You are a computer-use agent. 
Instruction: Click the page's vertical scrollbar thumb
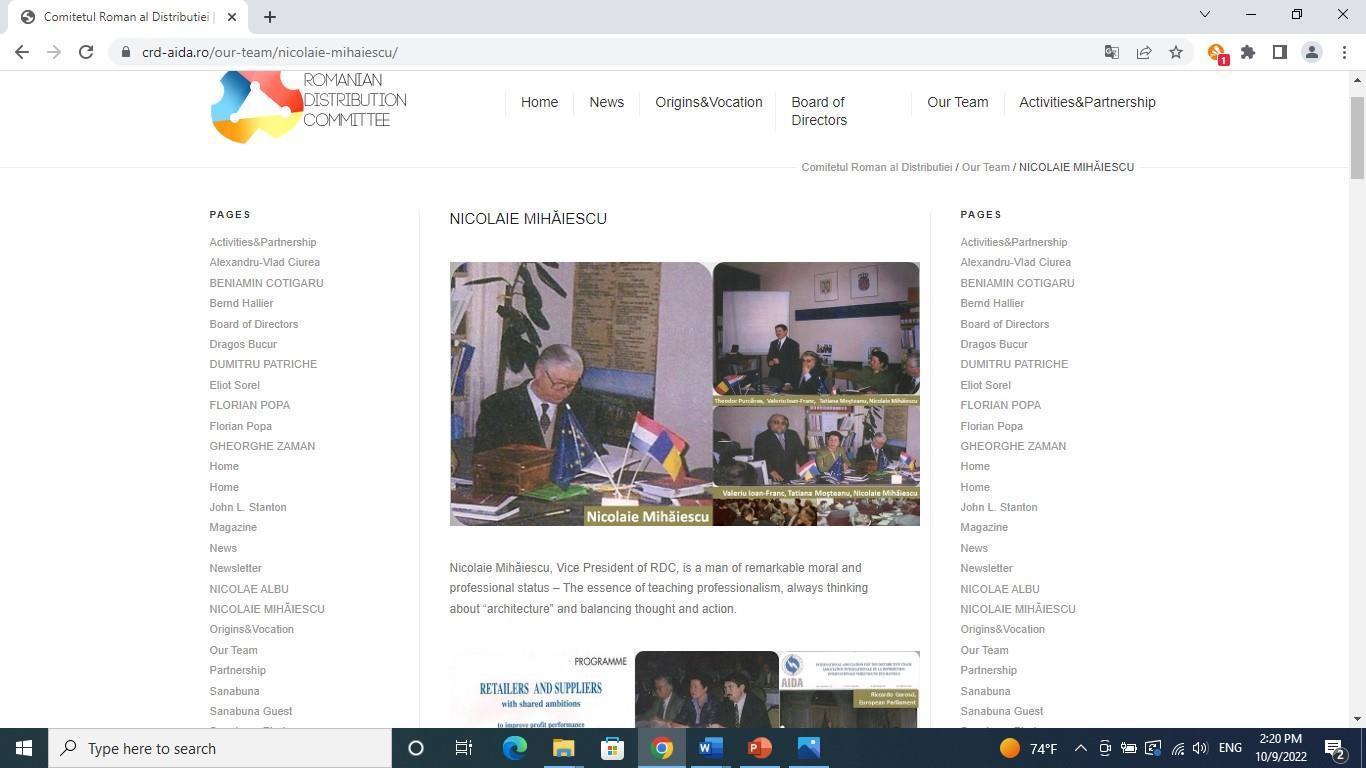coord(1357,138)
